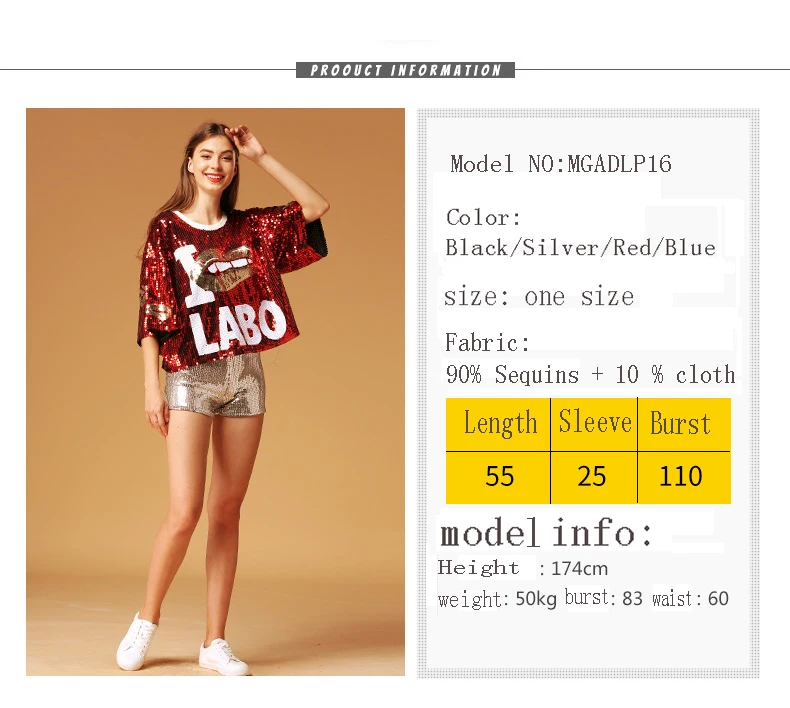Select the length value 55 cell
The image size is (790, 708).
point(498,478)
